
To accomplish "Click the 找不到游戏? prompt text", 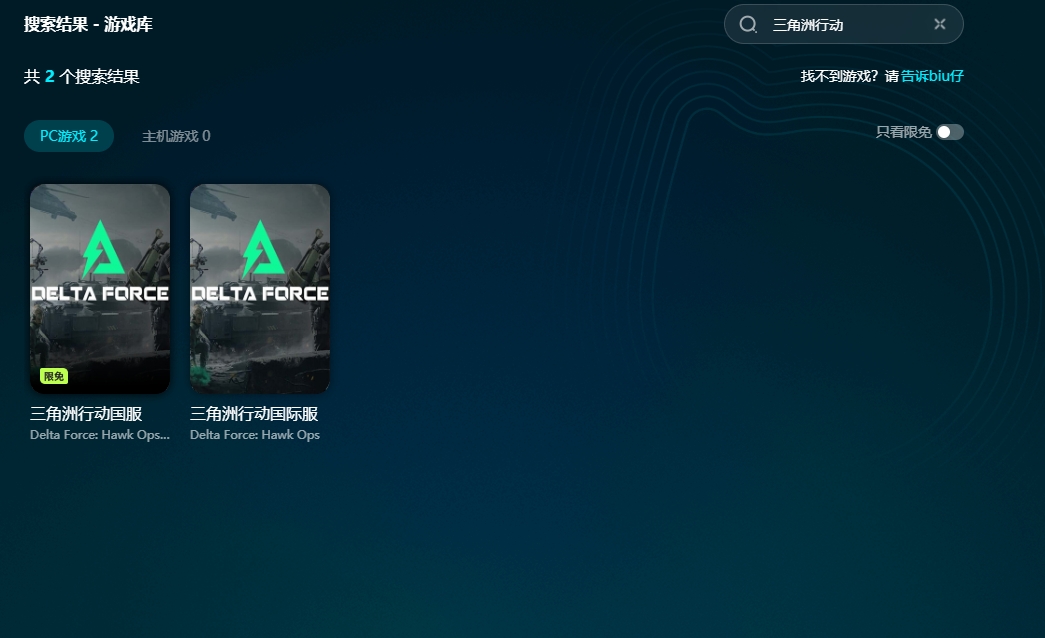I will (840, 76).
